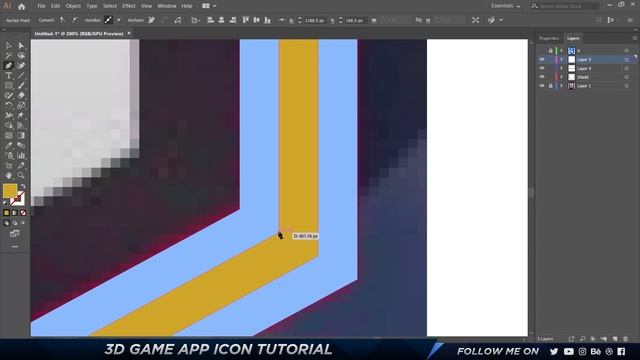The image size is (640, 360).
Task: Select the Eraser tool
Action: coord(21,96)
